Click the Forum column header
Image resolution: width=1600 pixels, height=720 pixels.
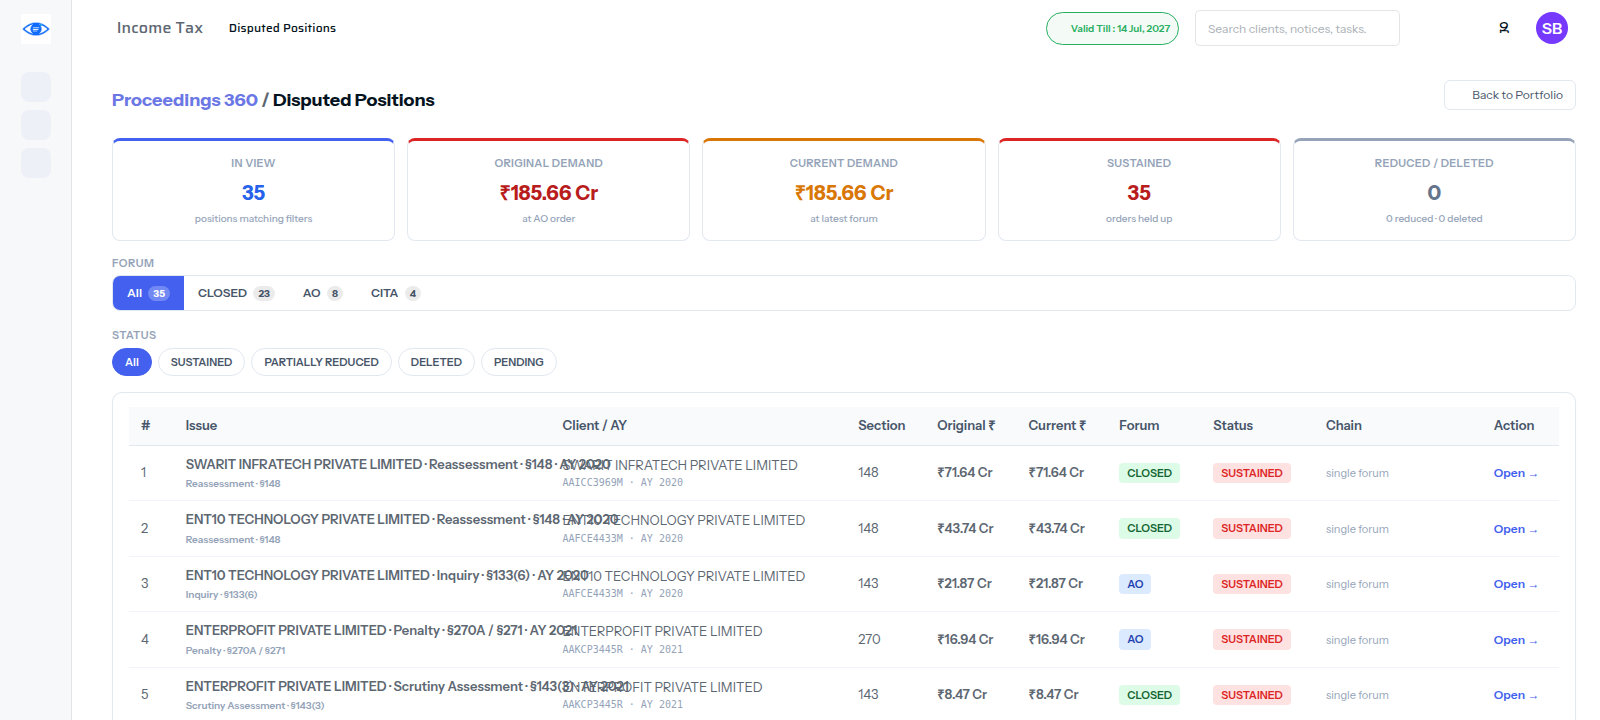[x=1139, y=425]
